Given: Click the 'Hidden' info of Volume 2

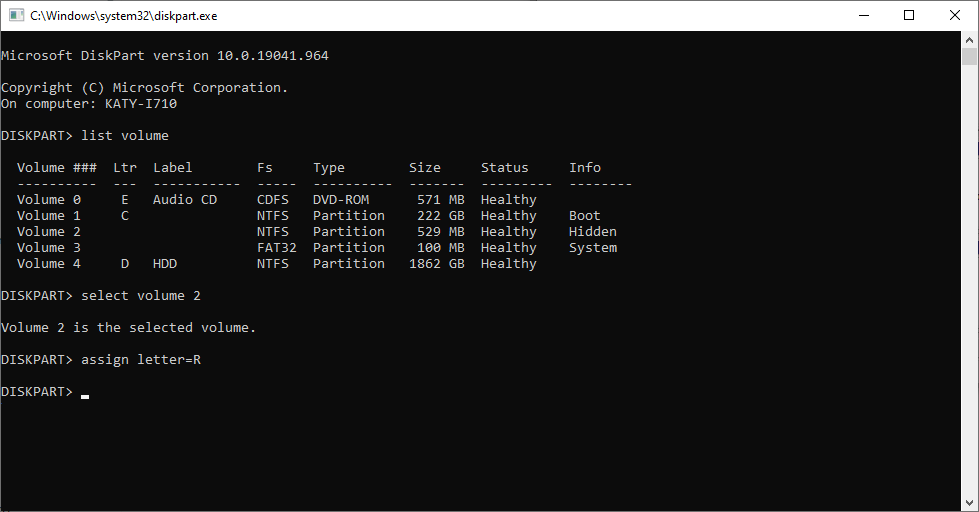Looking at the screenshot, I should click(x=593, y=232).
